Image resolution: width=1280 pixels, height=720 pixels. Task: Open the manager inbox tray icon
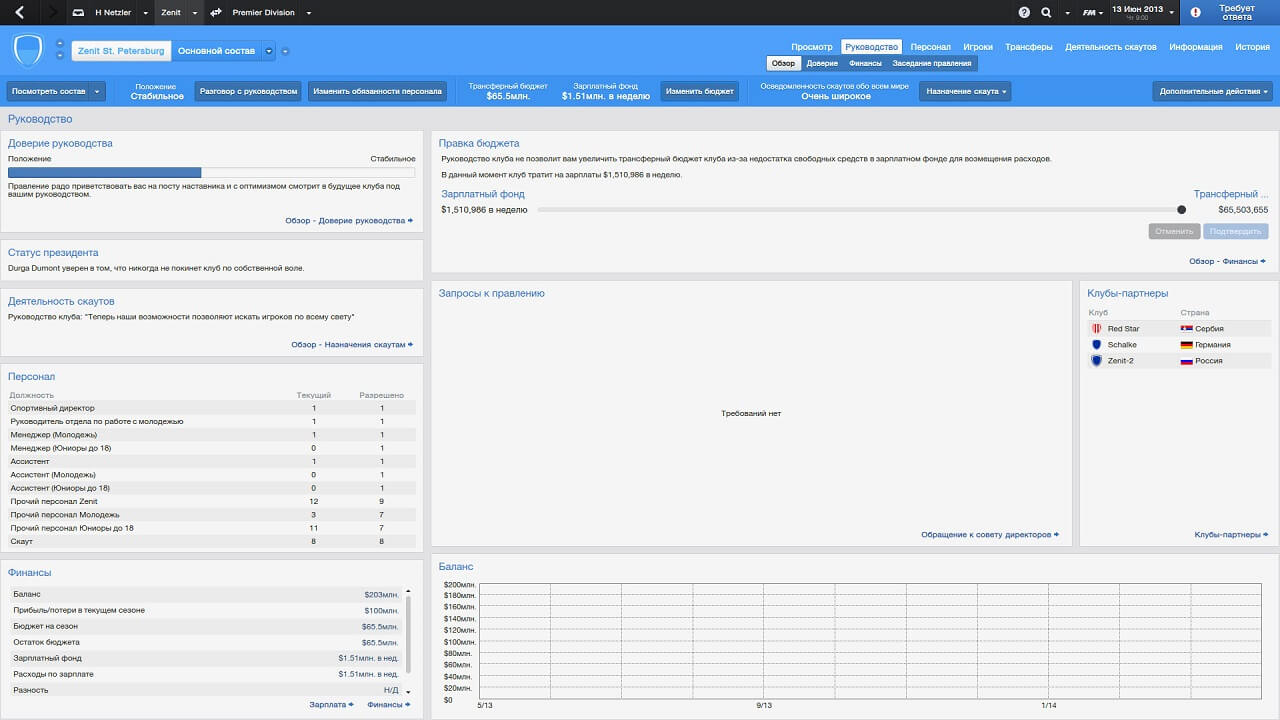pyautogui.click(x=79, y=13)
